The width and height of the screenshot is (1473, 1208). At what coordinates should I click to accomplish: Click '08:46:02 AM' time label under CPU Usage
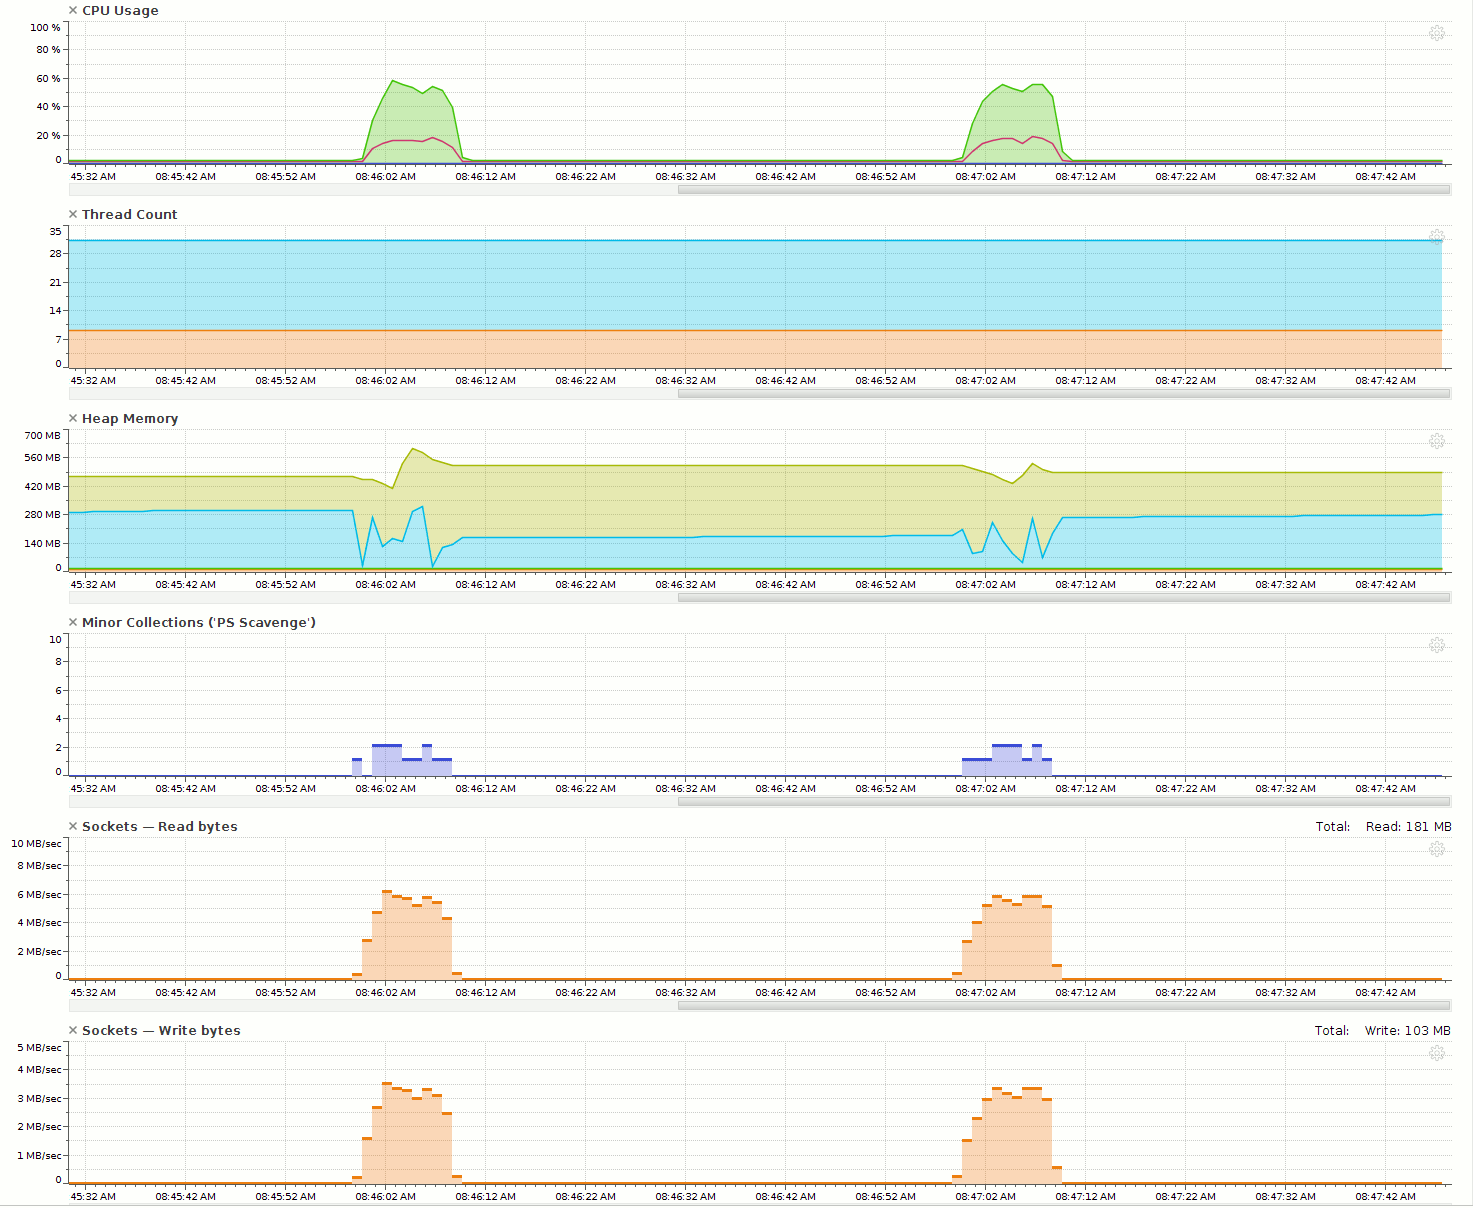pyautogui.click(x=385, y=176)
